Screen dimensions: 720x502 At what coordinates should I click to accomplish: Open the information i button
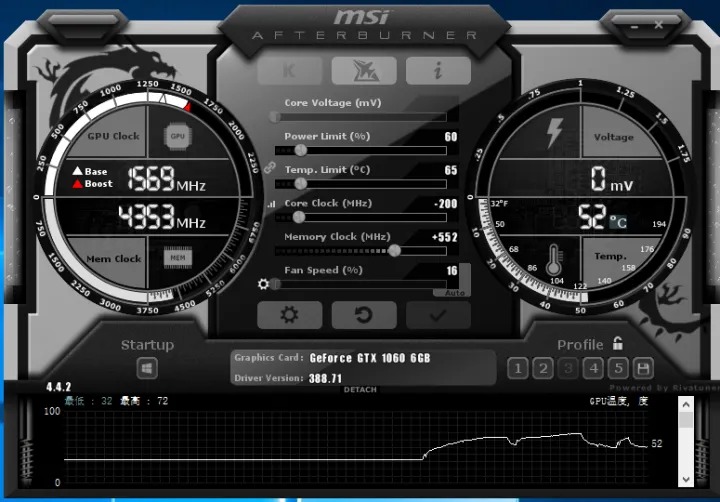pos(438,71)
